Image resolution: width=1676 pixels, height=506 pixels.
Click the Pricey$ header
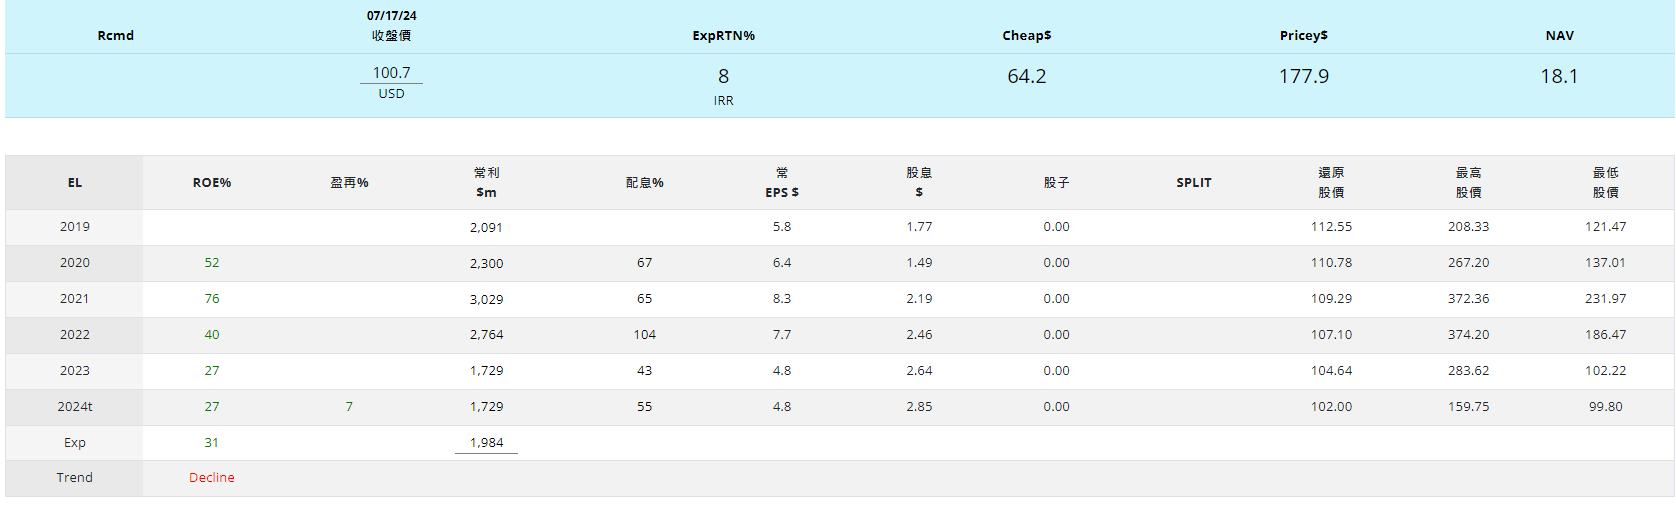tap(1303, 35)
